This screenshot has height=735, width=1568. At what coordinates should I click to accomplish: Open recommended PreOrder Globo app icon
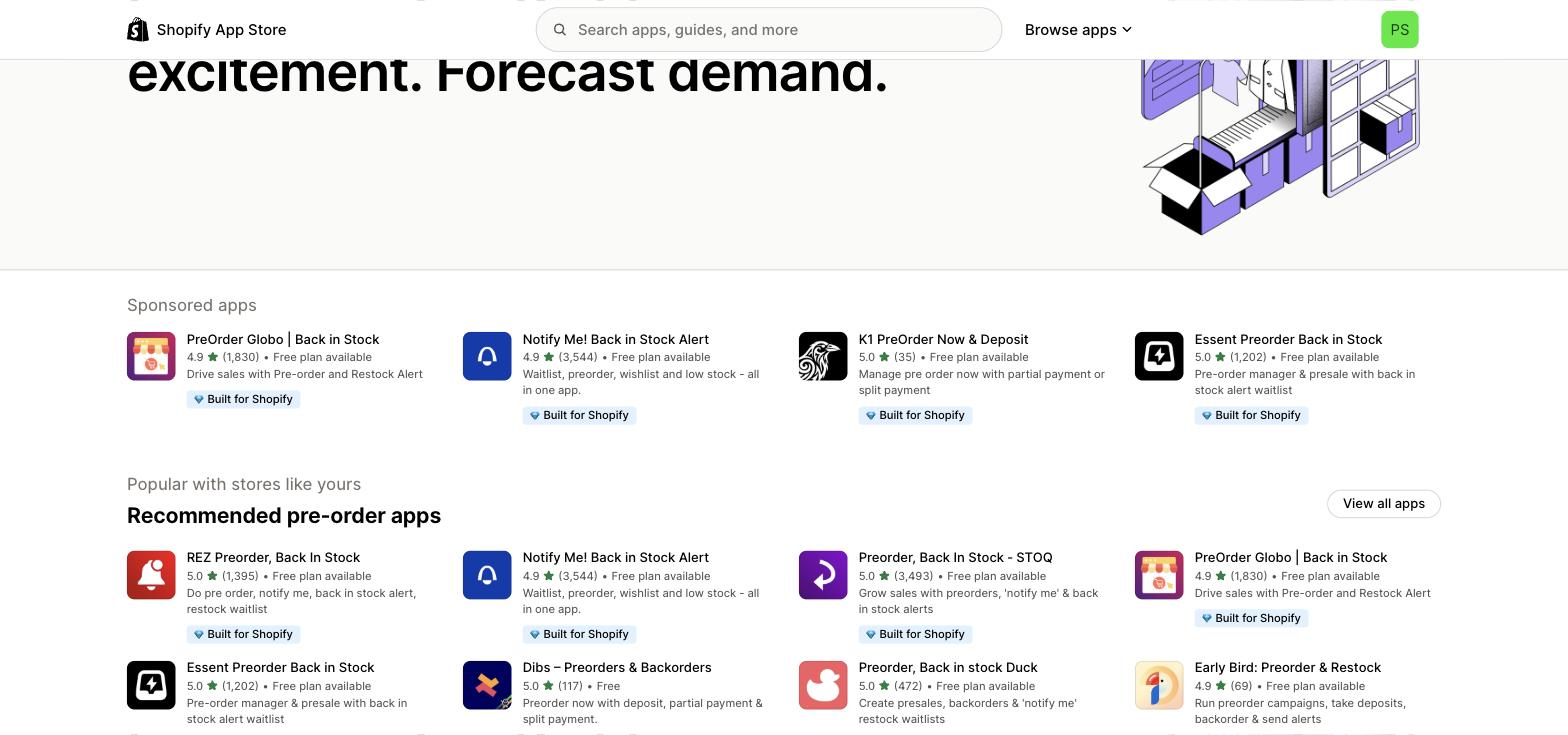(1159, 575)
